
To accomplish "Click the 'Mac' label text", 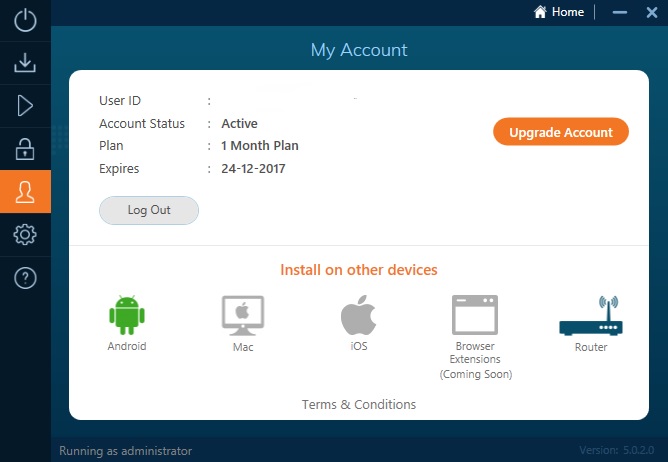I will 243,347.
